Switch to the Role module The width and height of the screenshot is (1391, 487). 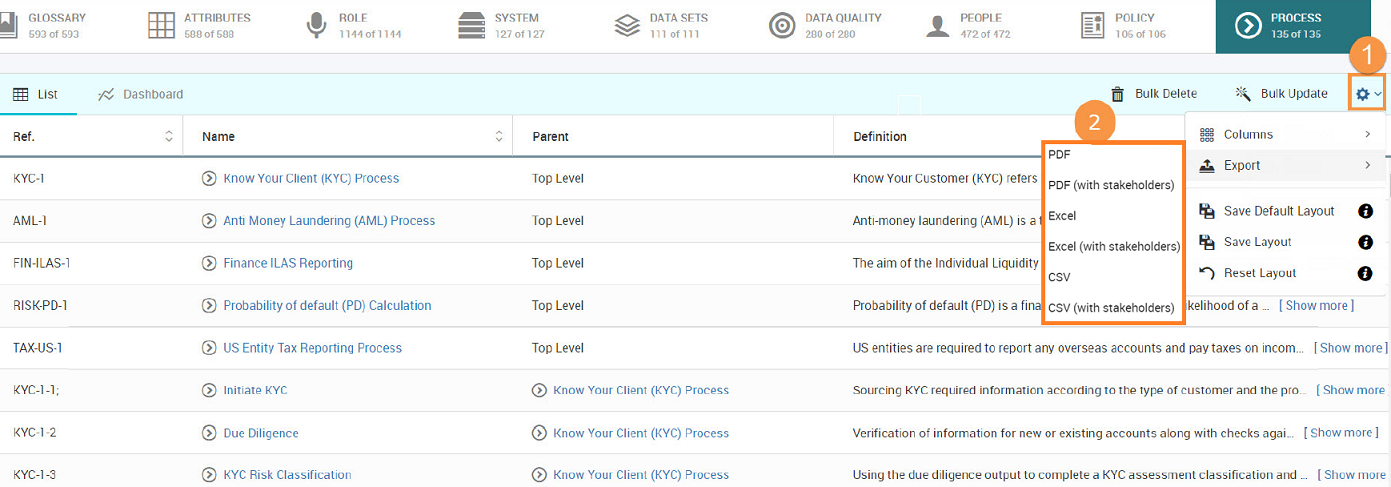coord(354,26)
